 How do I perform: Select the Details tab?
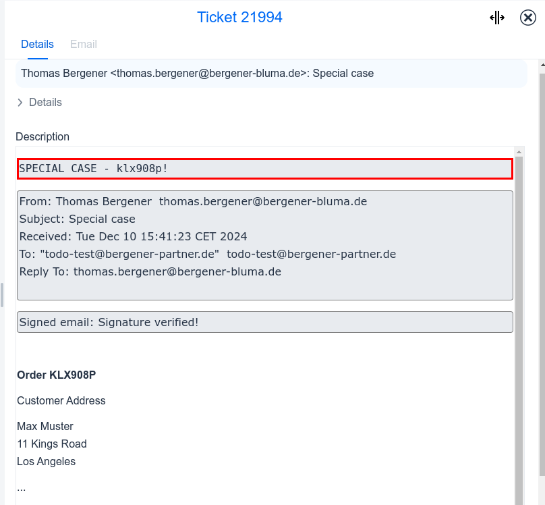click(37, 44)
